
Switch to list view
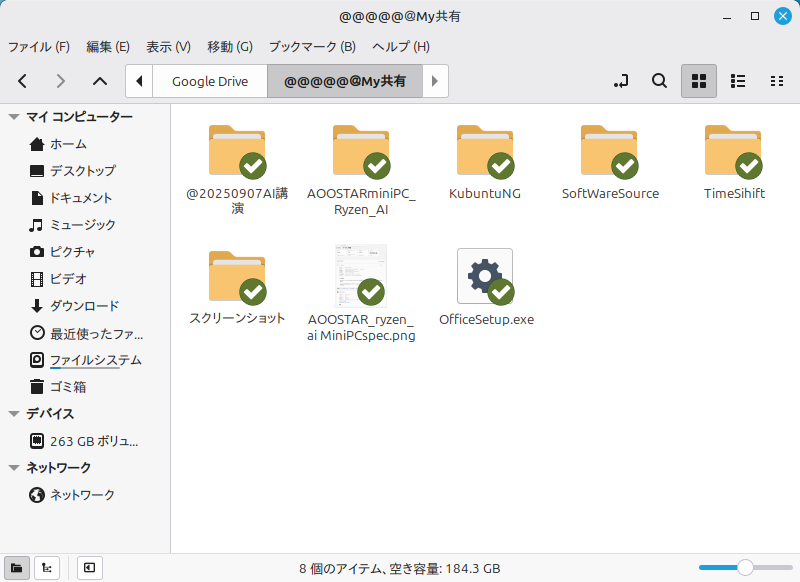pos(738,81)
